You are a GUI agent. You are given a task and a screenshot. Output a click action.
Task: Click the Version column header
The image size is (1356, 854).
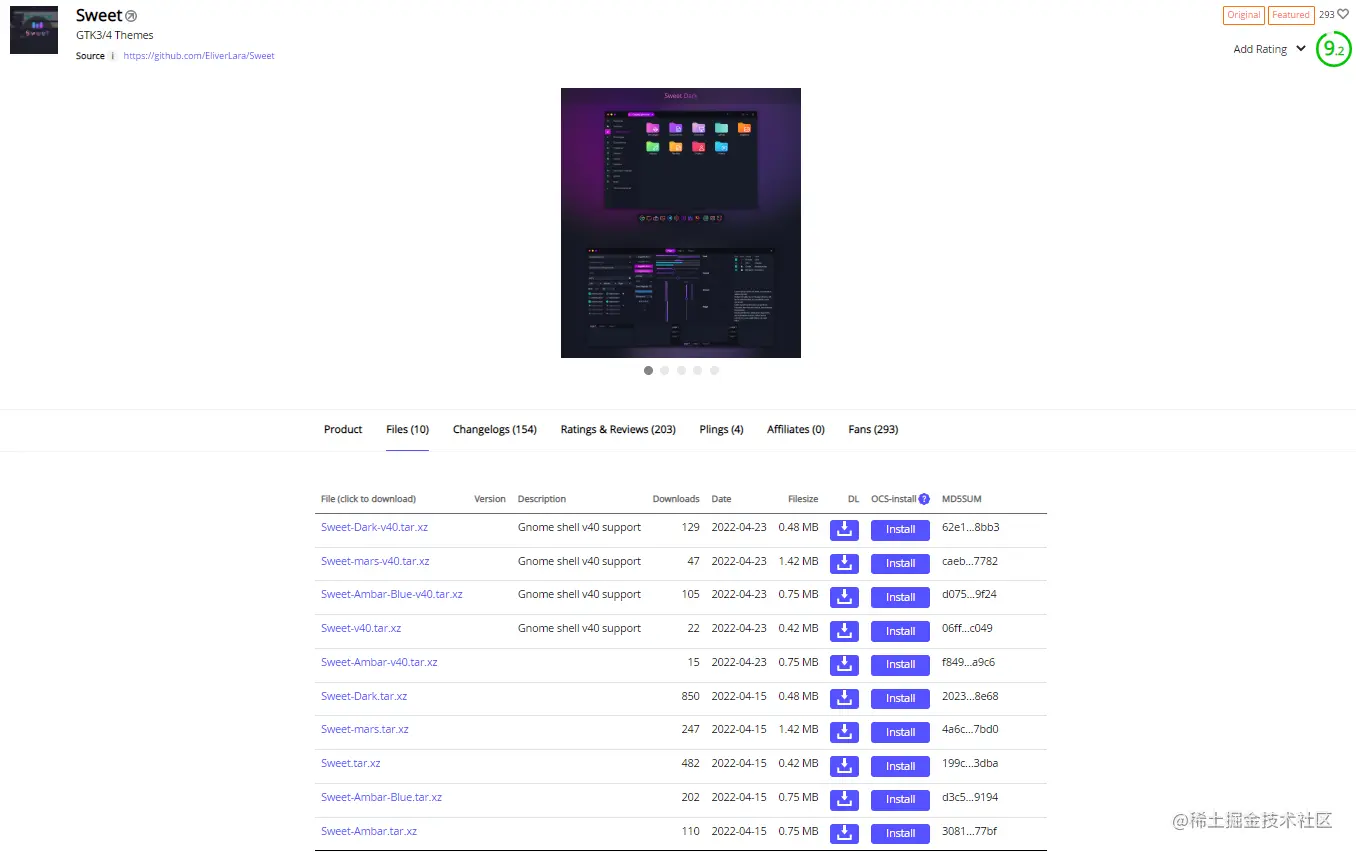490,499
